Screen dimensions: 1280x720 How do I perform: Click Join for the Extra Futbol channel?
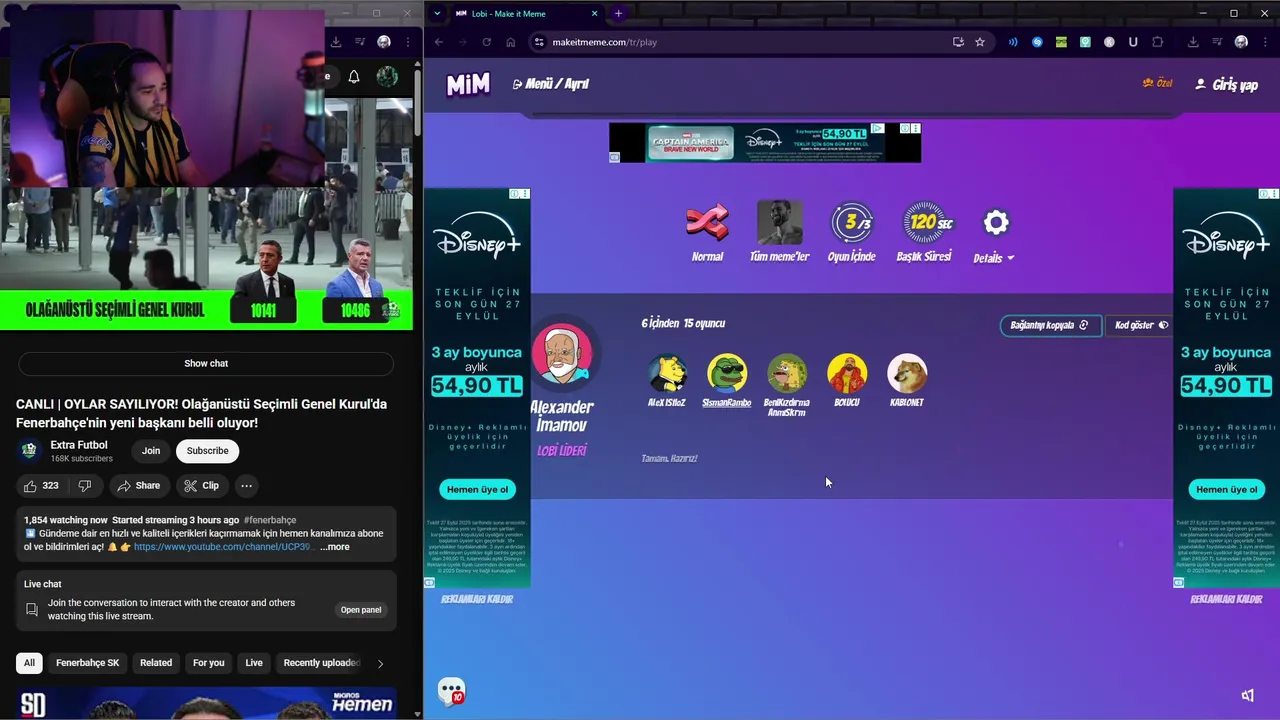(150, 451)
